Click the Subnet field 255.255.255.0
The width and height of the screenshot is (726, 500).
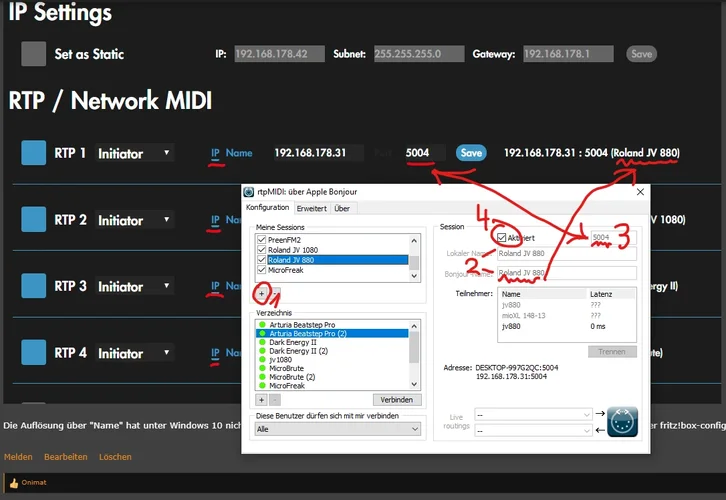pyautogui.click(x=419, y=54)
